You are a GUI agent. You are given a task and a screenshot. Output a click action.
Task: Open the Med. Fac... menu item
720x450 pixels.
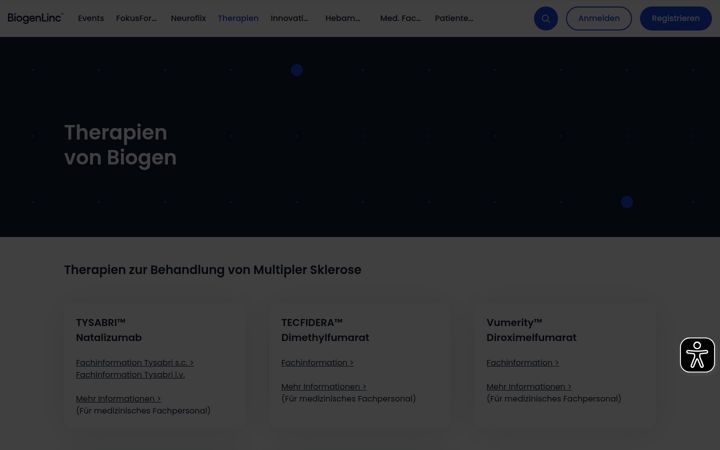click(400, 18)
